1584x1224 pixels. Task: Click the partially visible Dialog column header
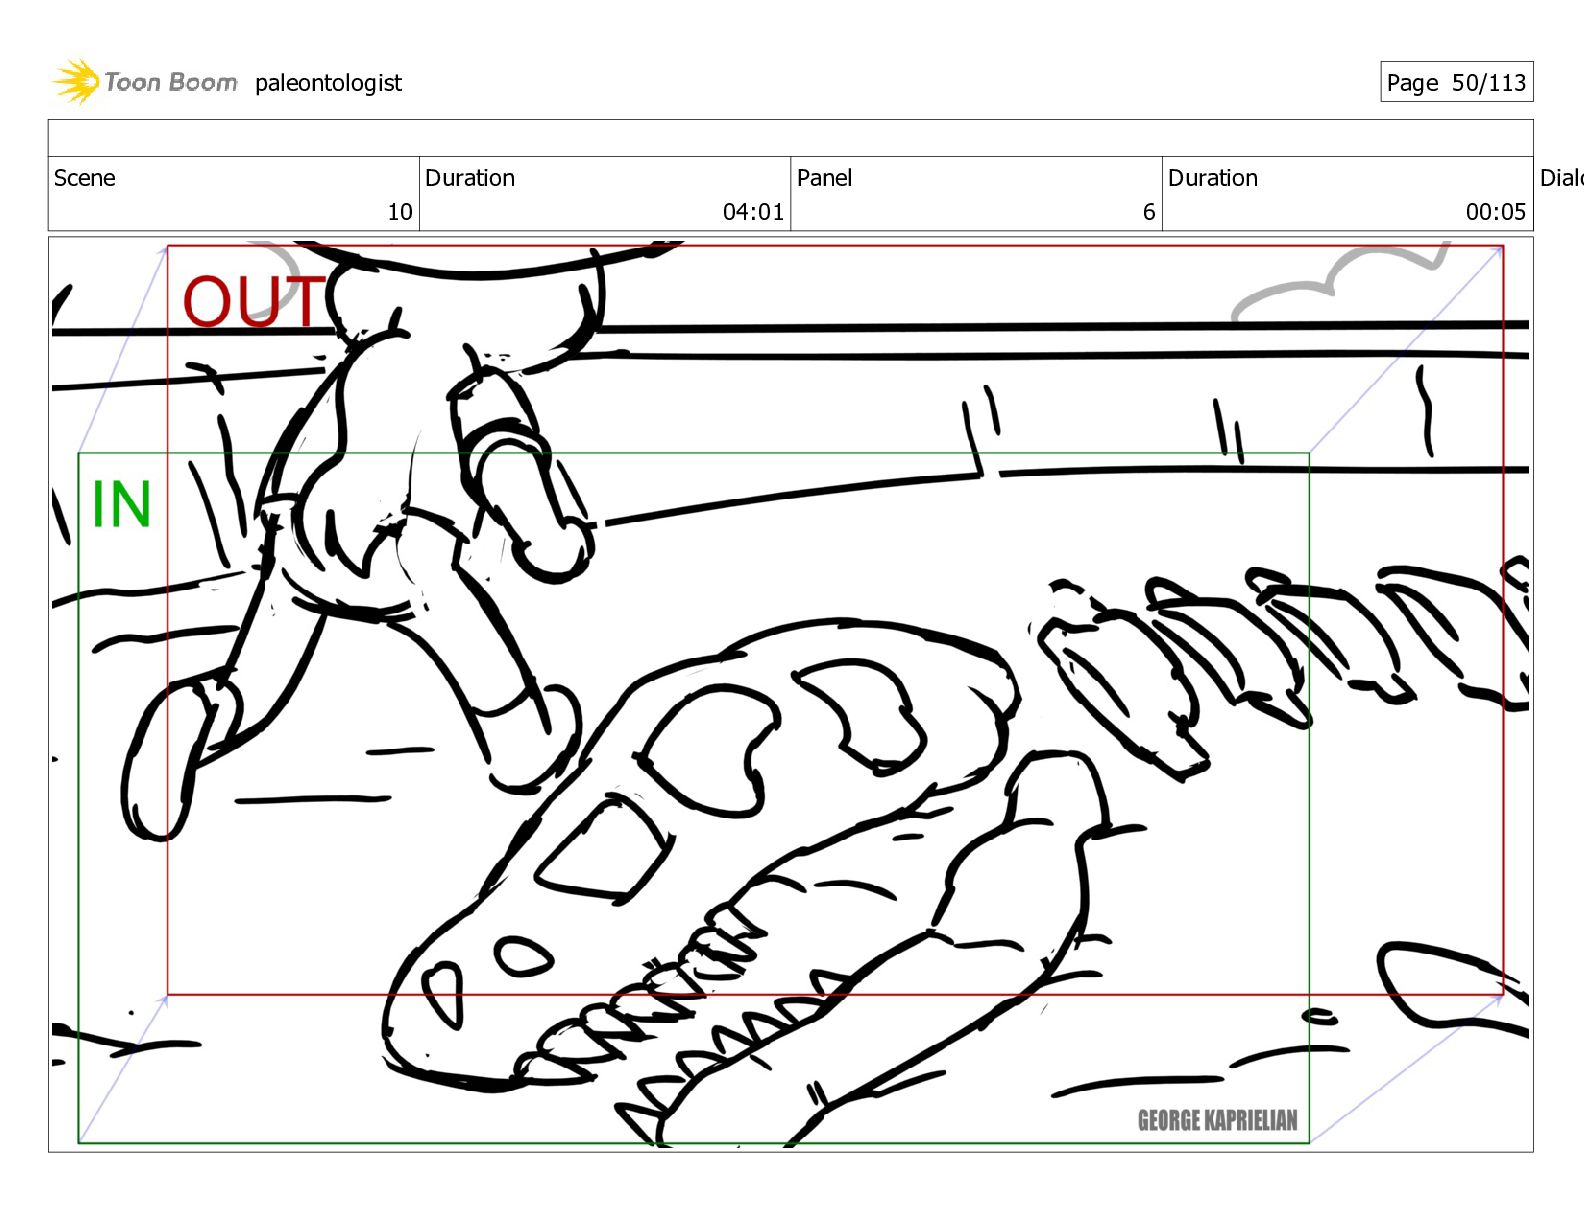1561,178
